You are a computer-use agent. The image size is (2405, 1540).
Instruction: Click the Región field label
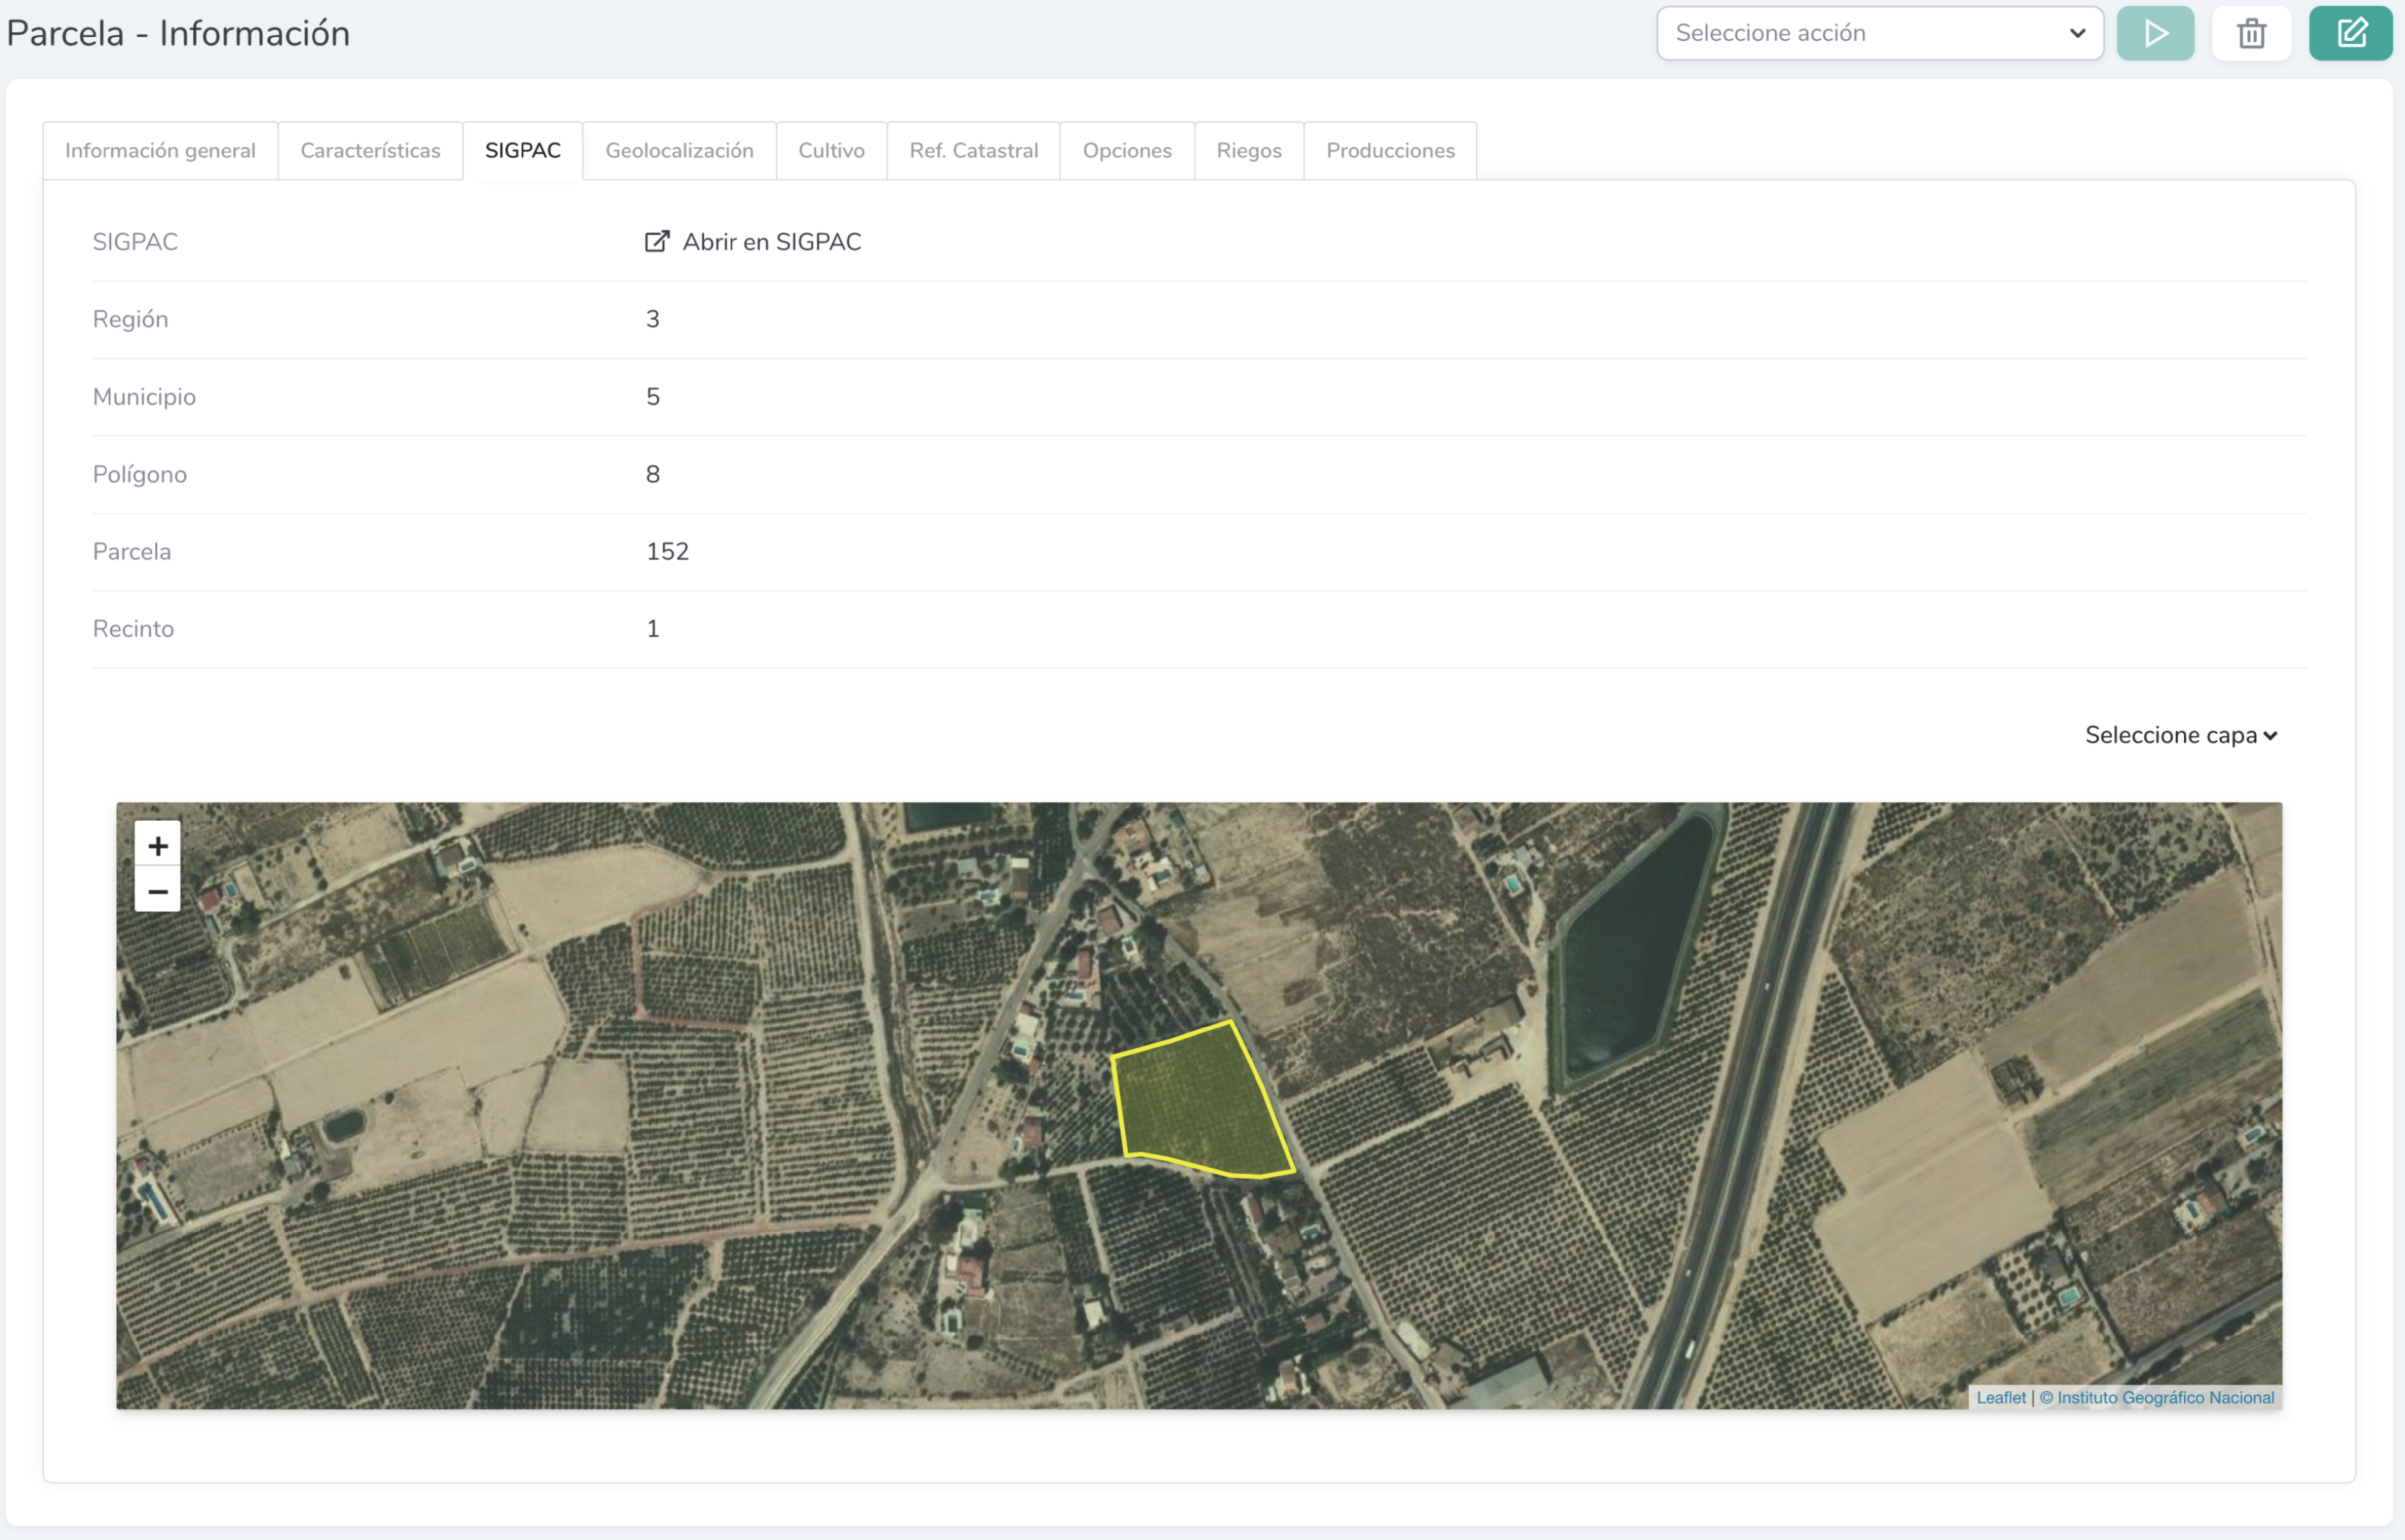[x=130, y=319]
